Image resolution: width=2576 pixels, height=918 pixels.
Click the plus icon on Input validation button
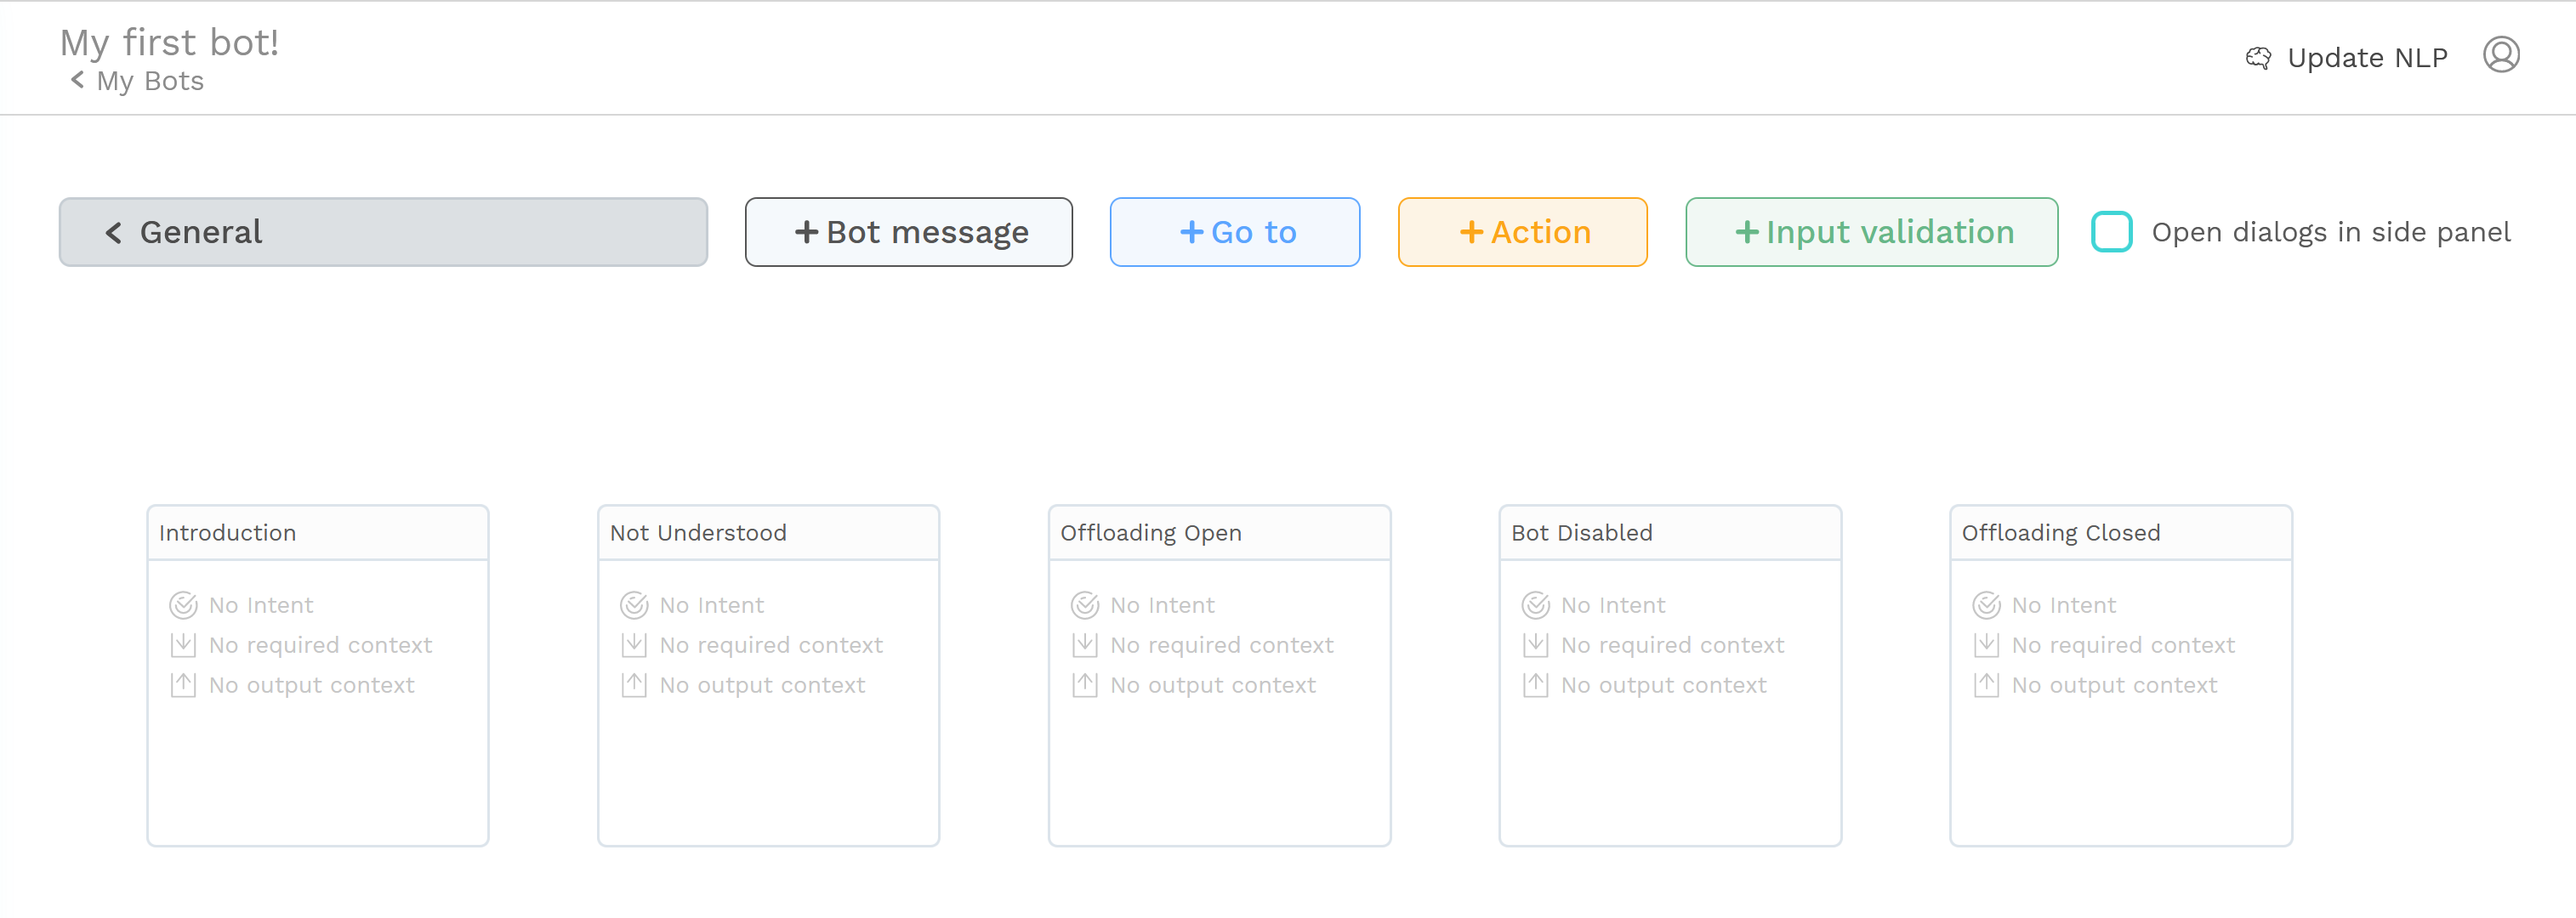(1746, 232)
